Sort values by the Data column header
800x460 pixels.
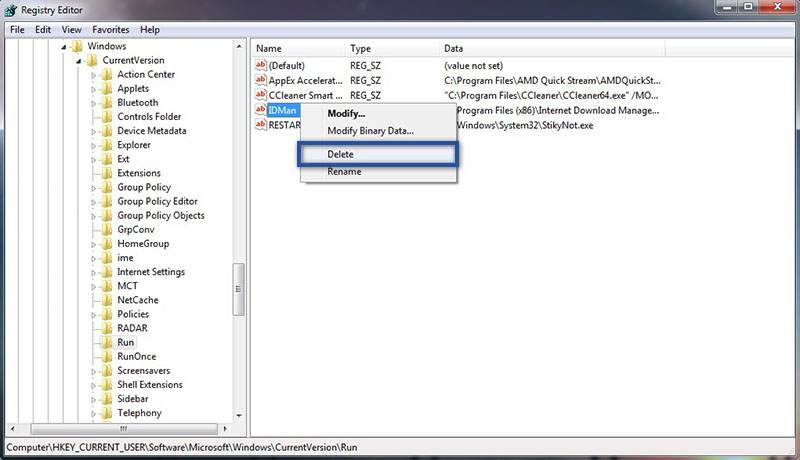click(x=552, y=48)
